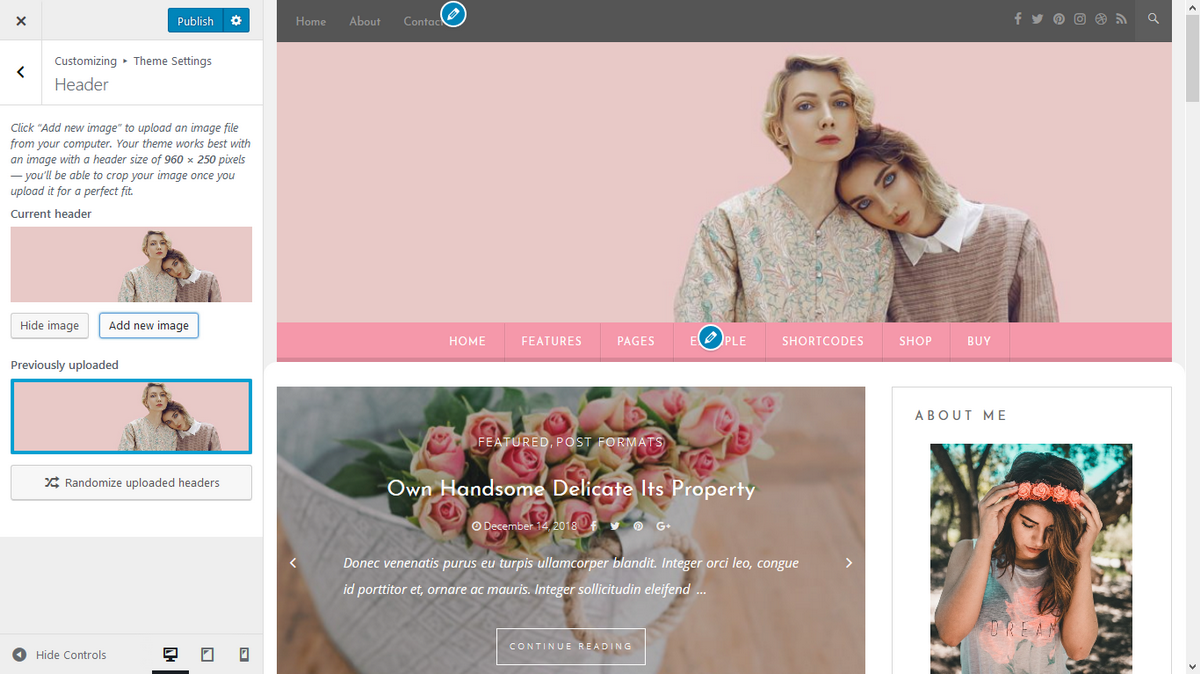1200x674 pixels.
Task: Open the Dribbble icon in top bar
Action: pos(1101,19)
